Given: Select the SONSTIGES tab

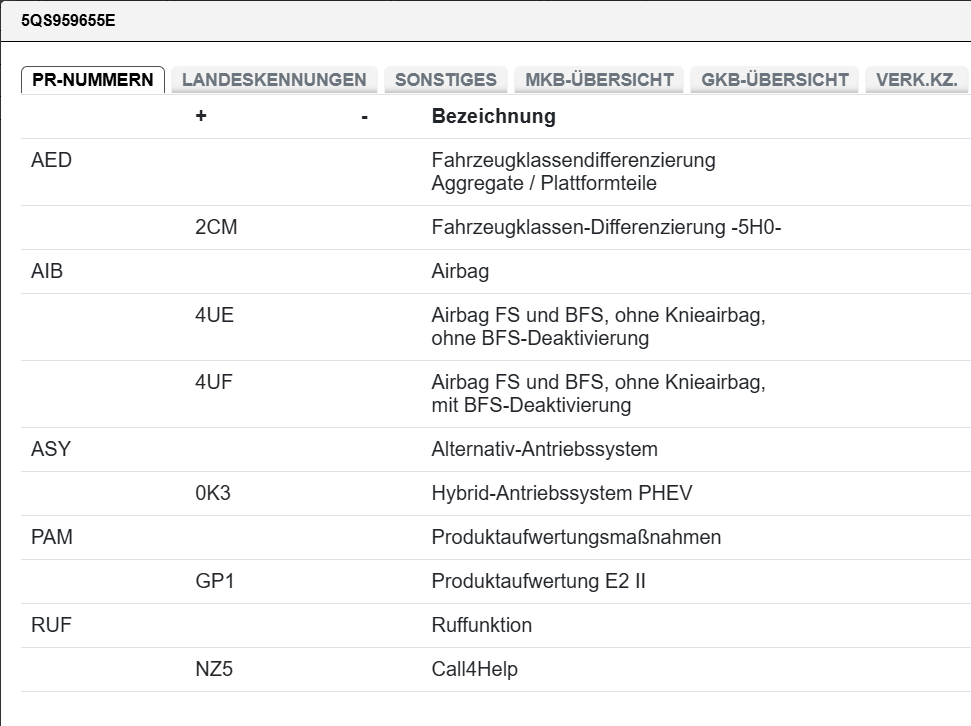Looking at the screenshot, I should (x=446, y=80).
